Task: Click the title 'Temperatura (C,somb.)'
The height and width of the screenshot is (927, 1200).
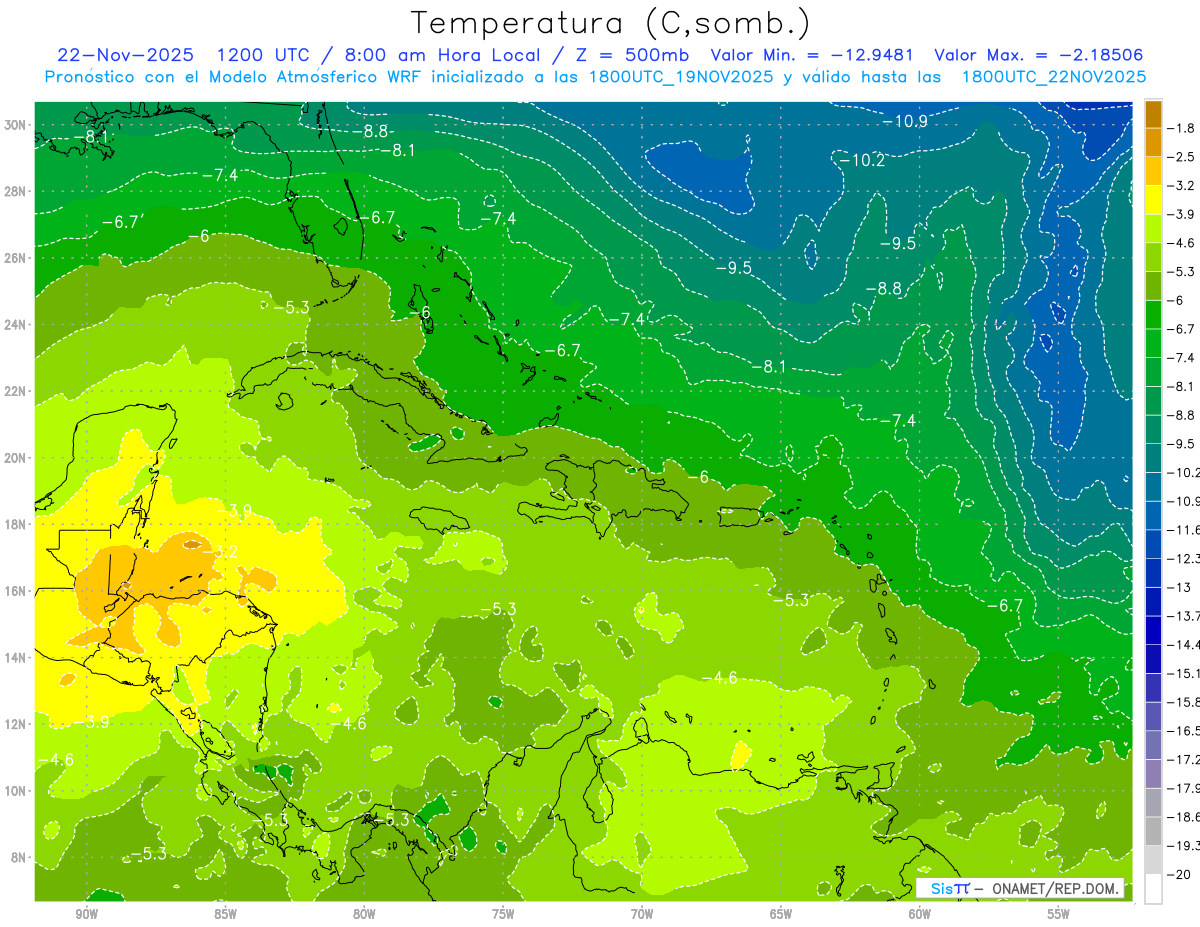Action: point(611,22)
